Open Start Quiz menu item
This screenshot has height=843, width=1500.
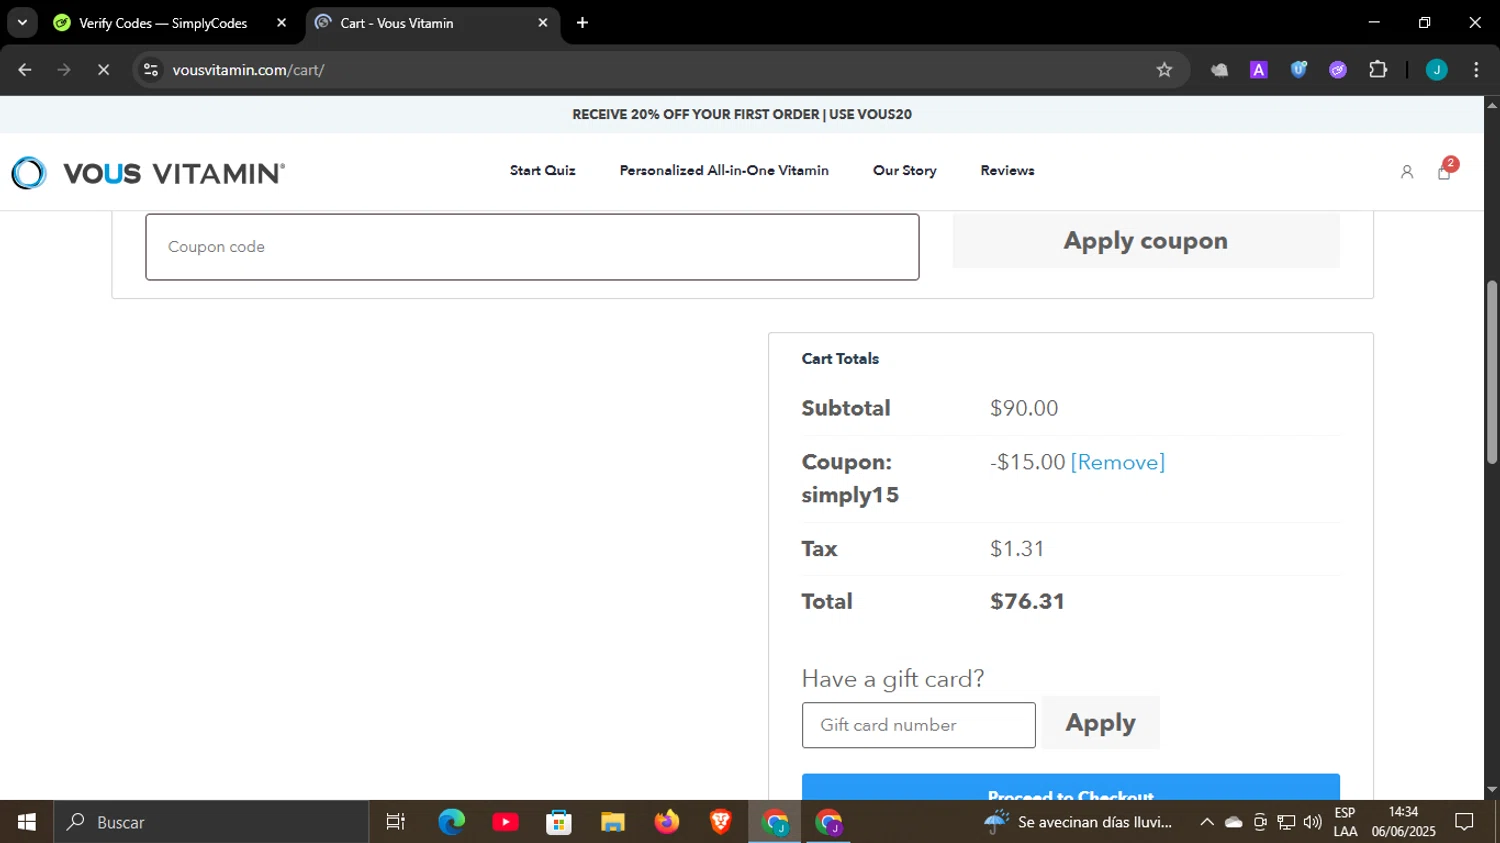[x=543, y=171]
